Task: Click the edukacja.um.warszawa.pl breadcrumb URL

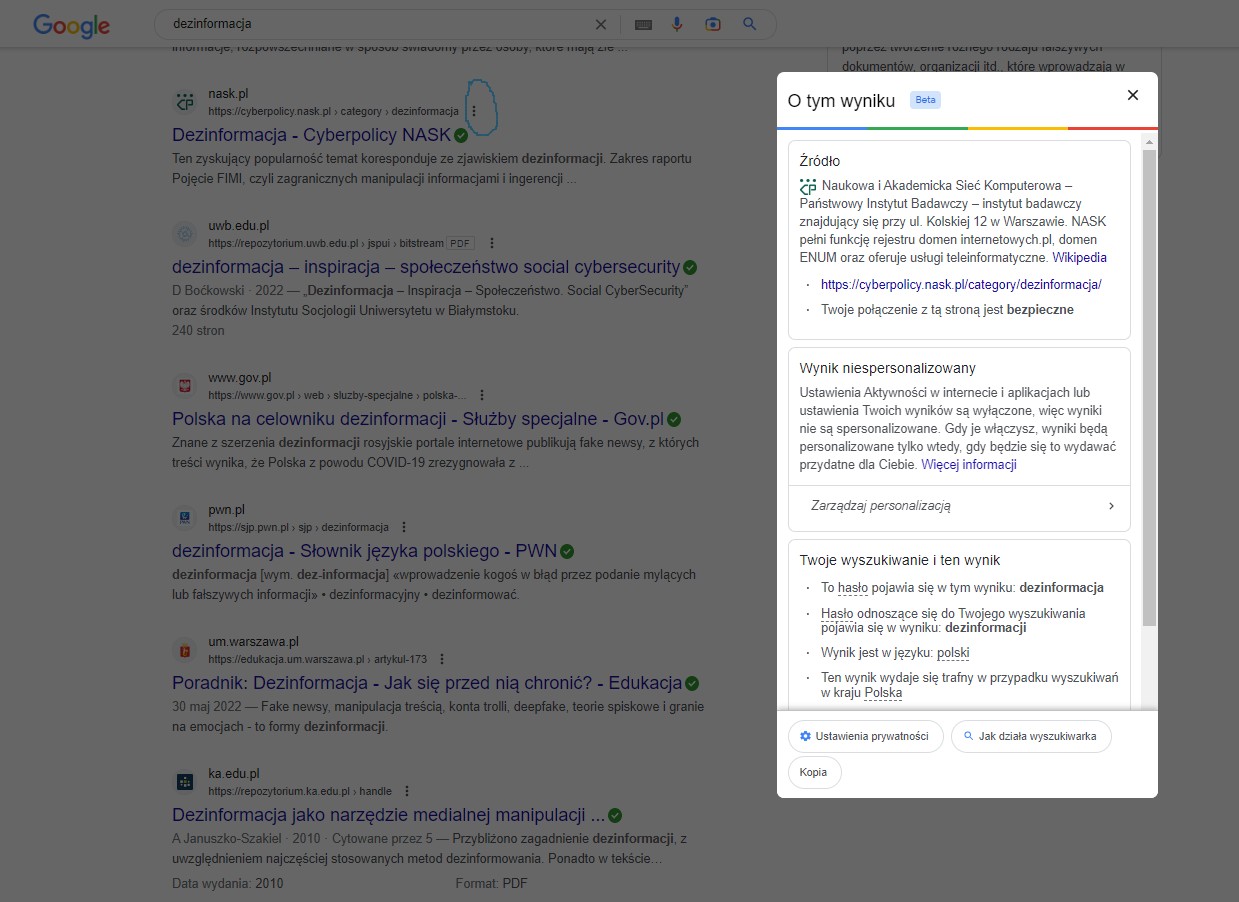Action: [x=317, y=659]
